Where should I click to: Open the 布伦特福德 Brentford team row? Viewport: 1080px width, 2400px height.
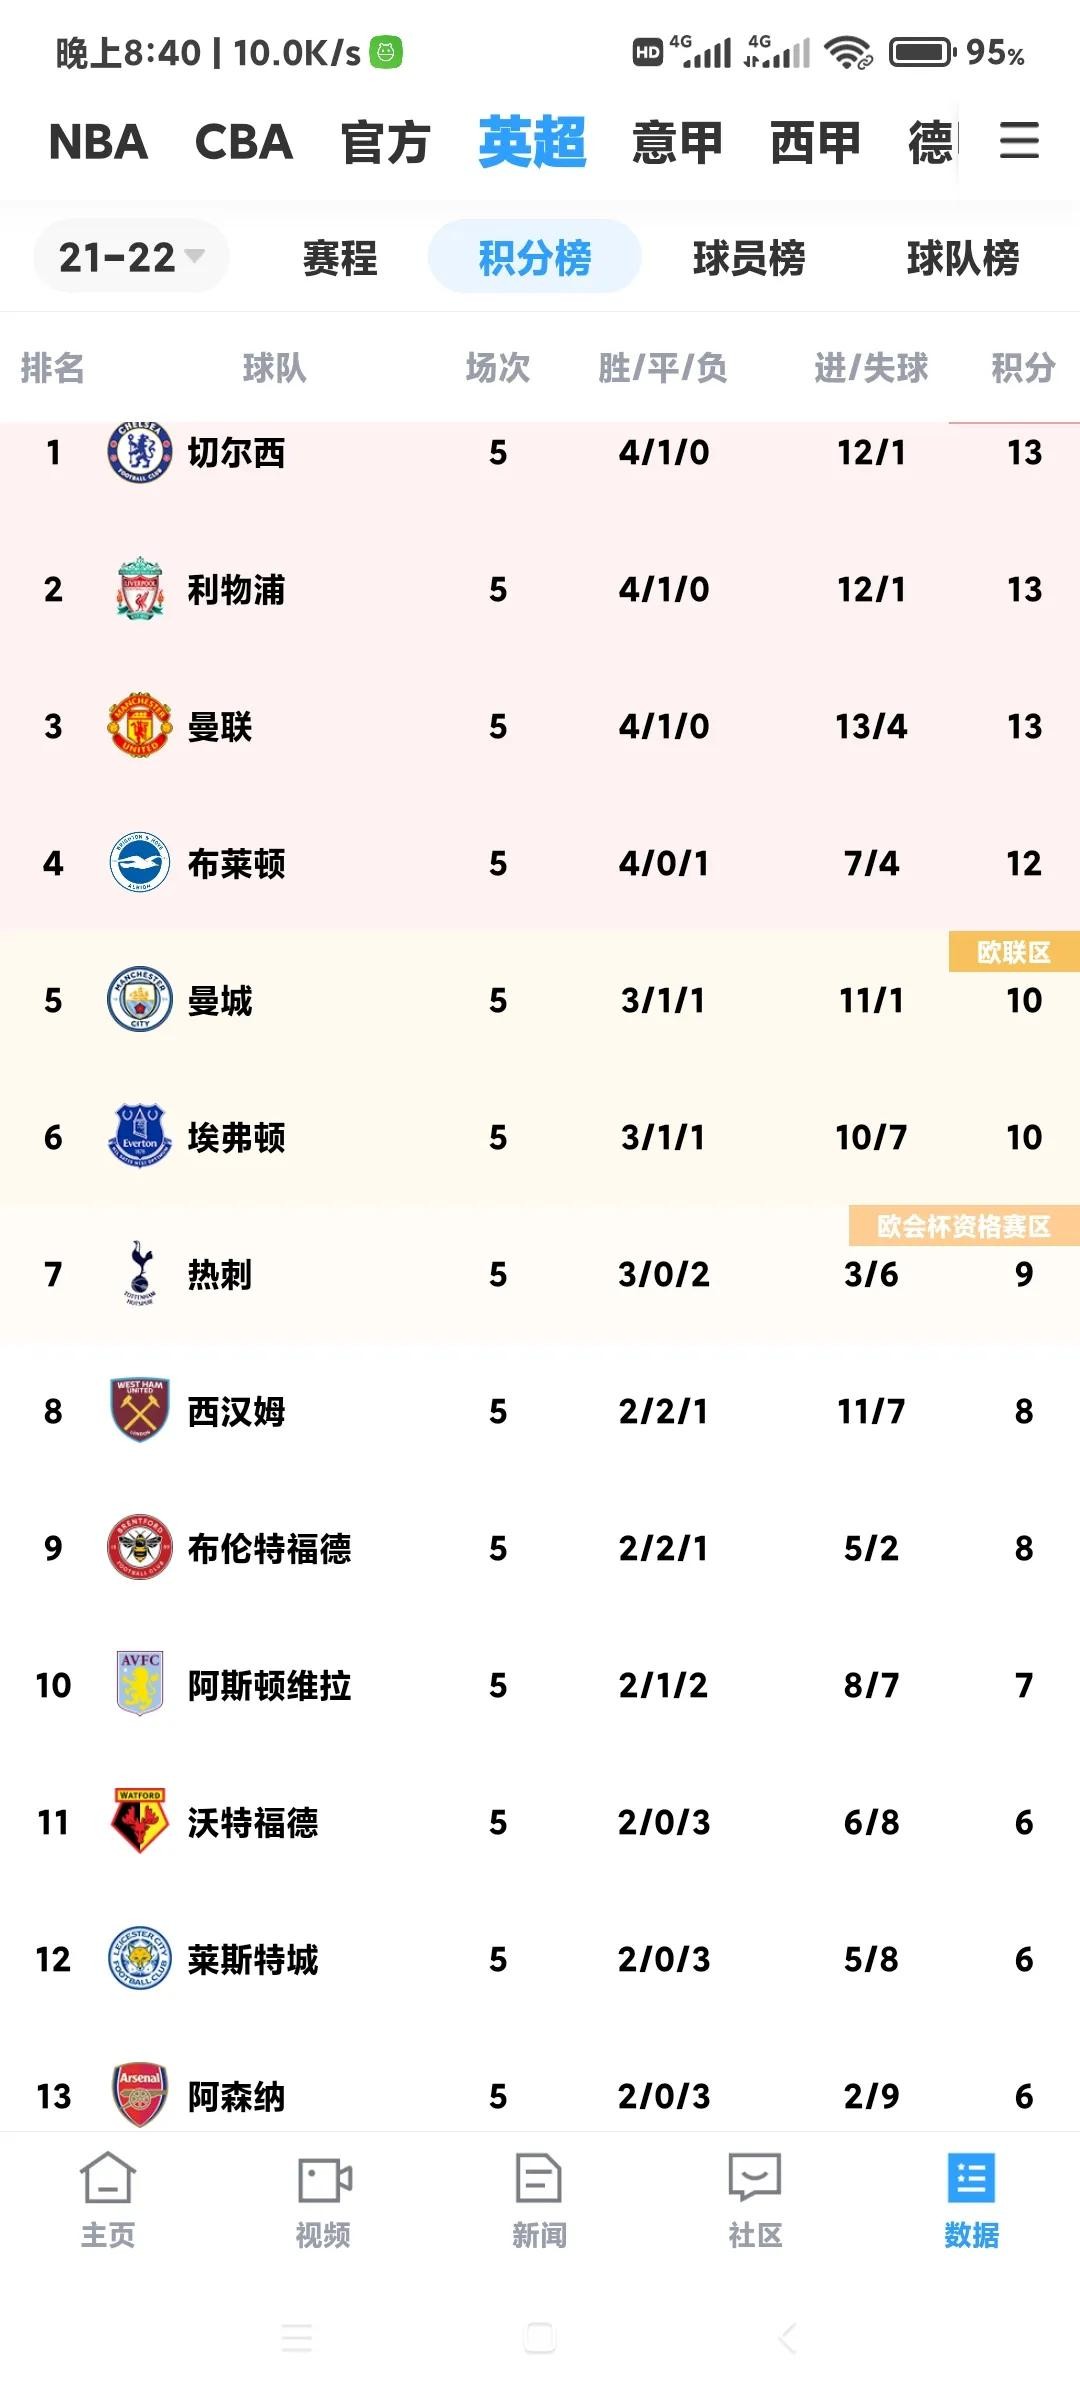tap(540, 1548)
